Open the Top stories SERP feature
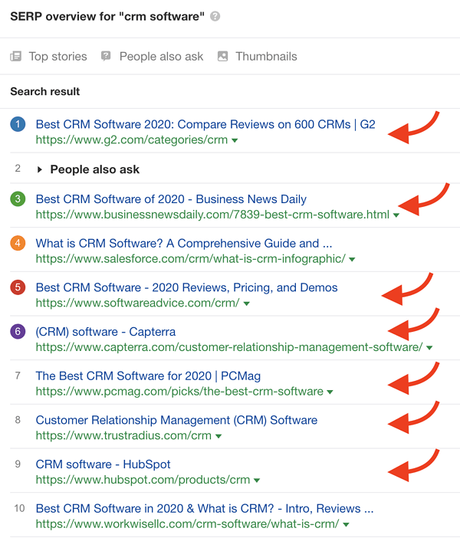Viewport: 460px width, 538px height. (58, 56)
